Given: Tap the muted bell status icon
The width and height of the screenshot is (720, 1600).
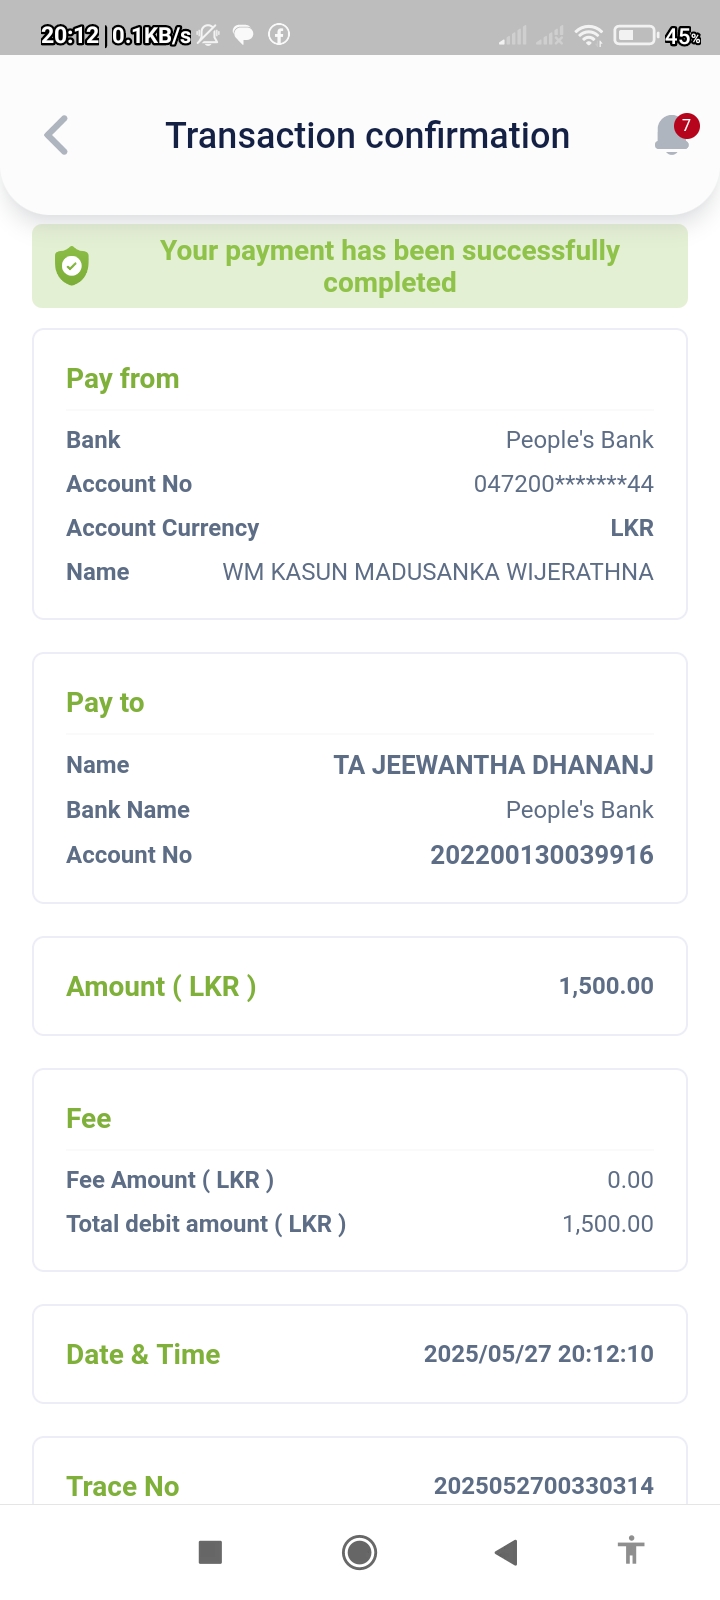Looking at the screenshot, I should 208,35.
